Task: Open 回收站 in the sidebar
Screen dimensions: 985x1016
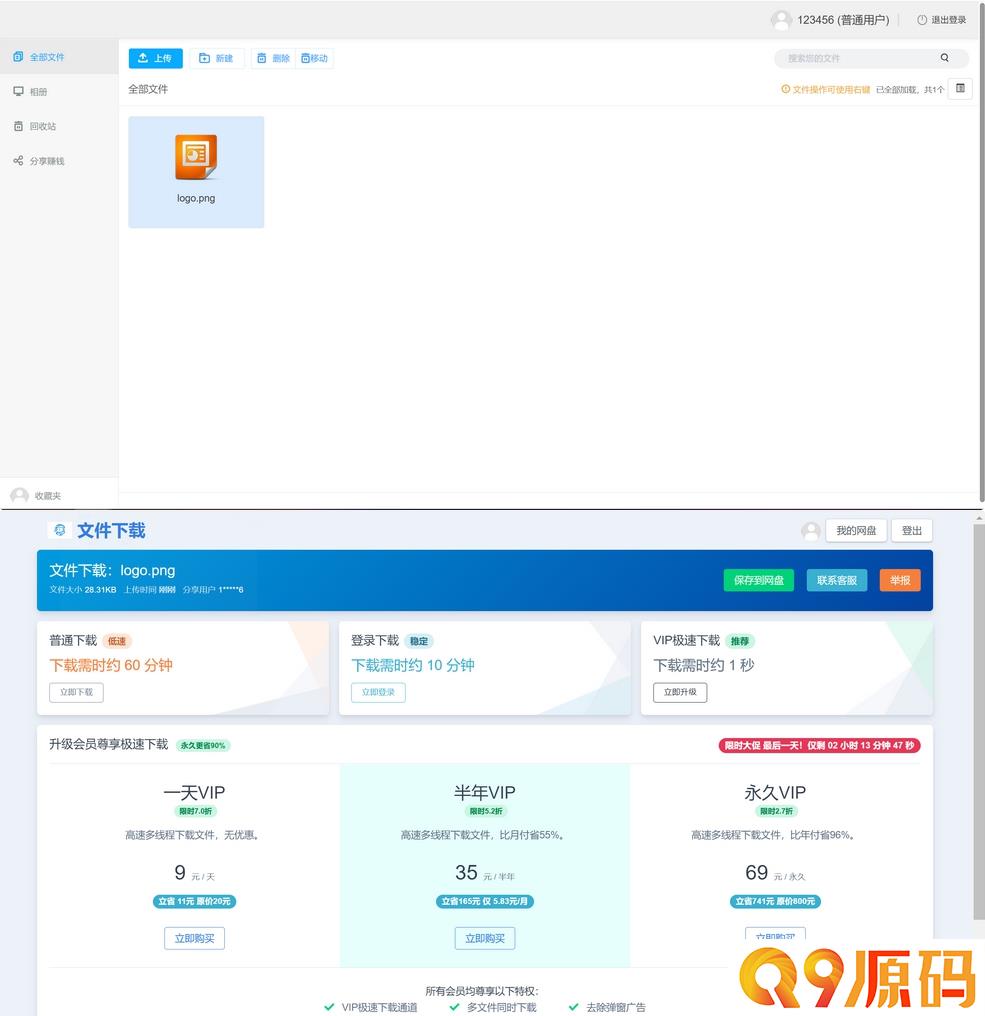Action: pos(58,126)
